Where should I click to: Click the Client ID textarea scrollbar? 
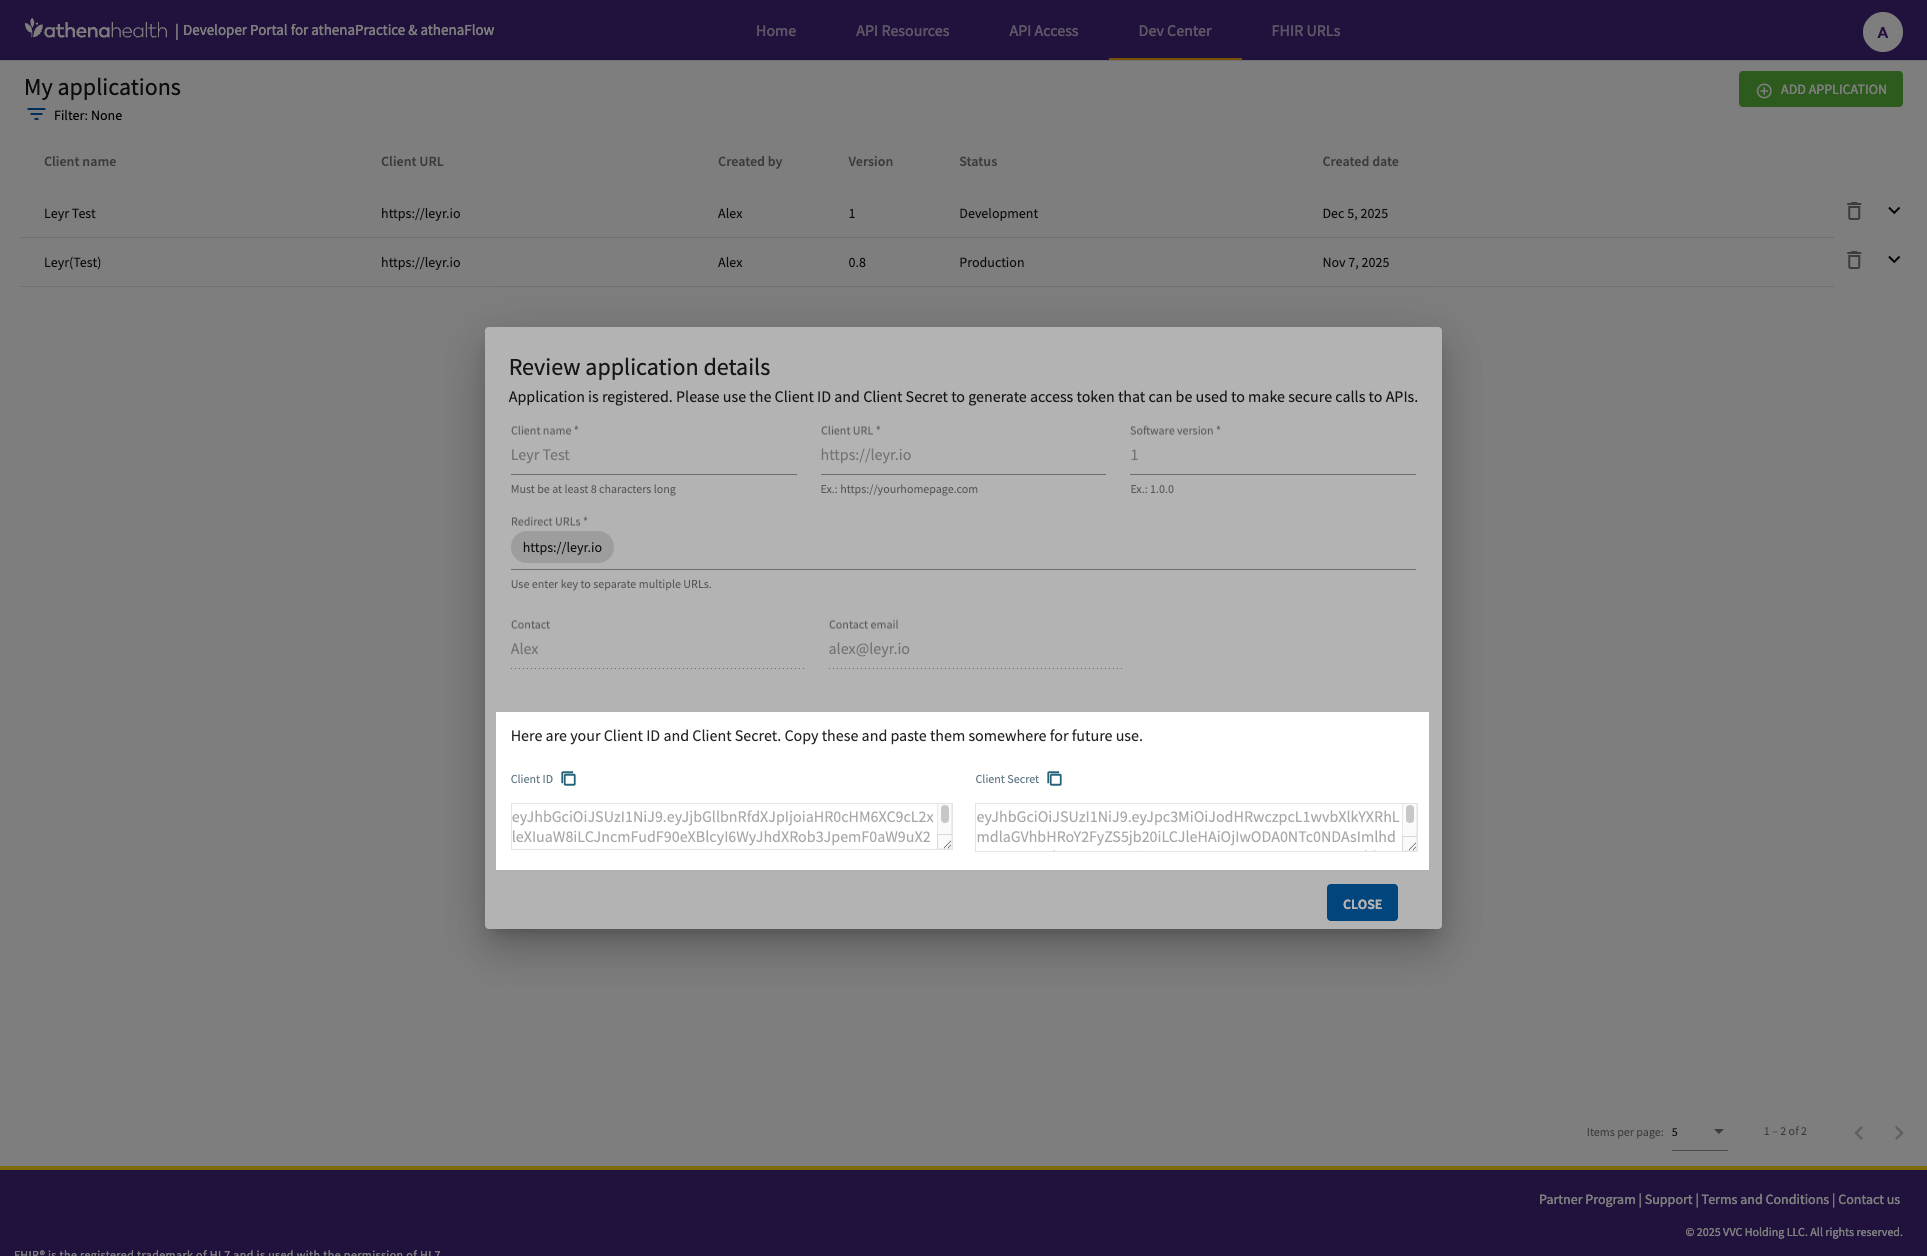(x=944, y=815)
